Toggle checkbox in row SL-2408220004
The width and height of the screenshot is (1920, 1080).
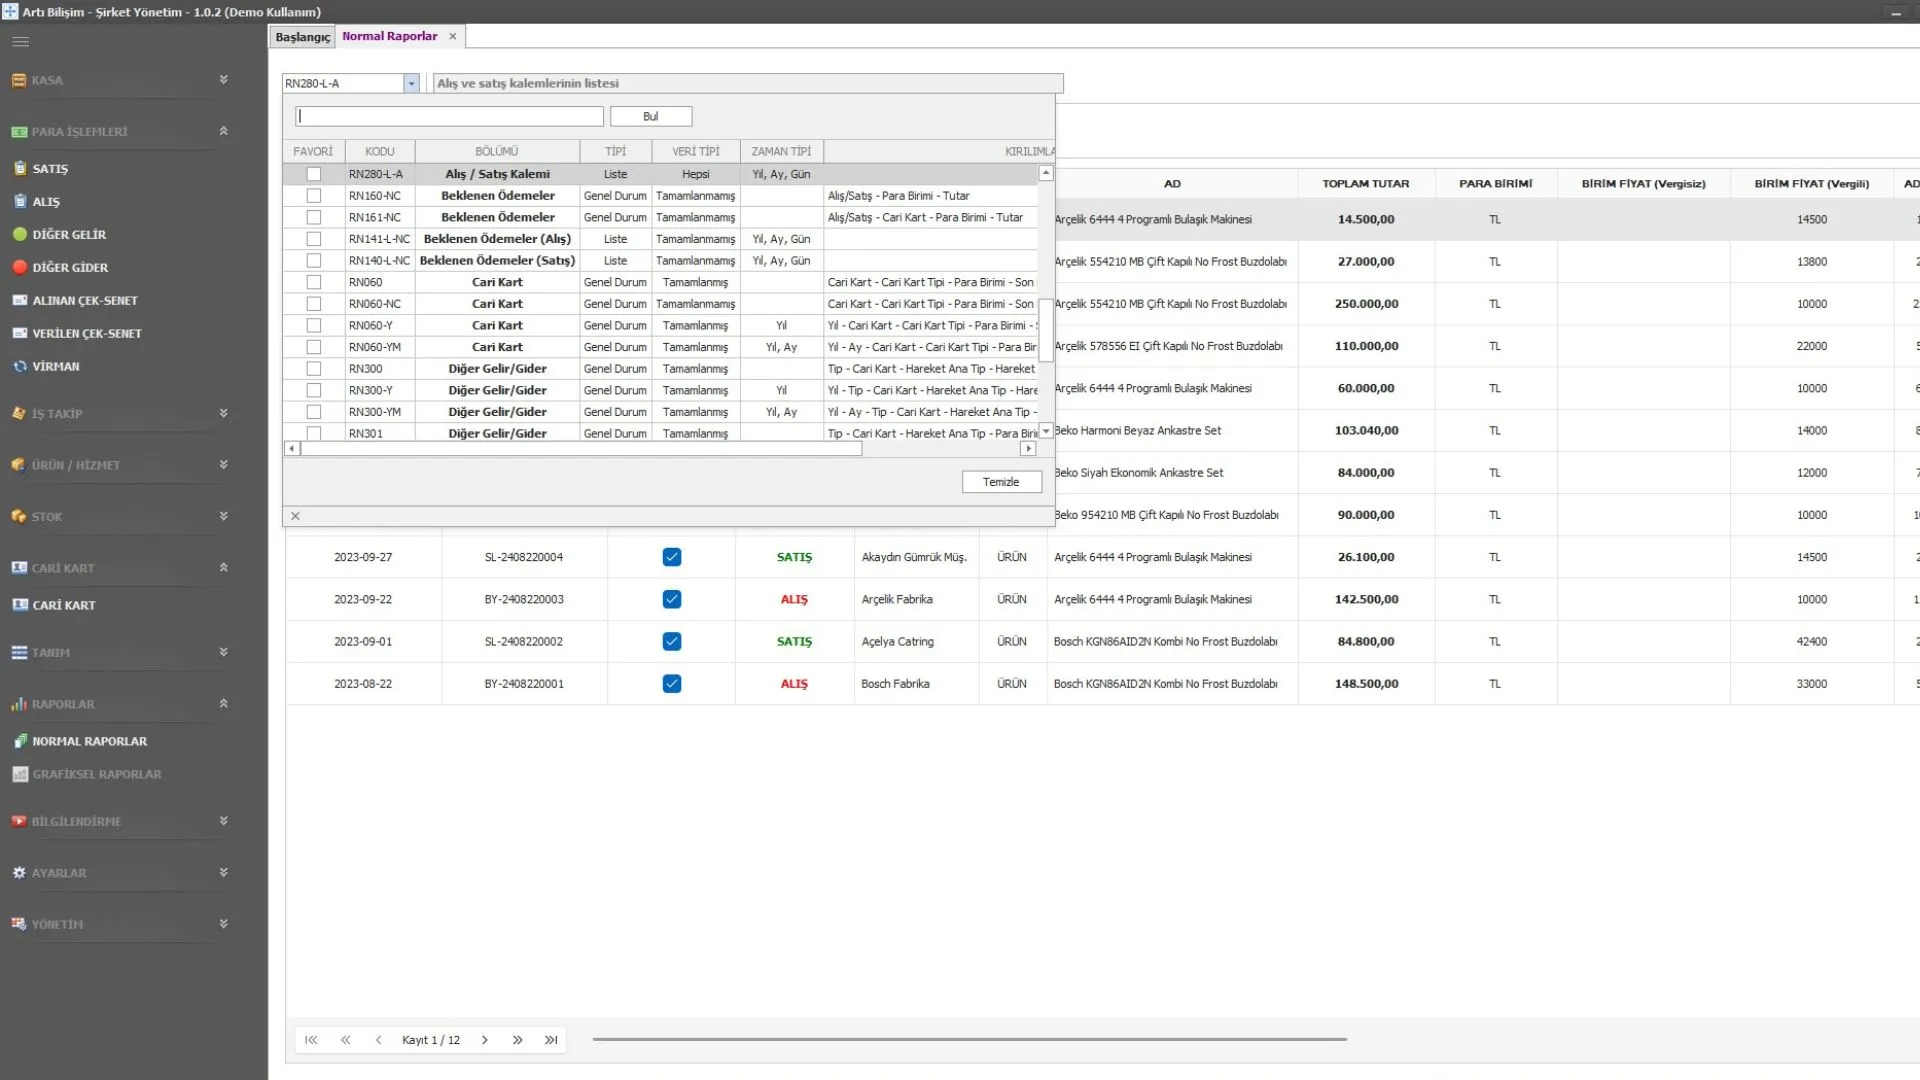672,557
